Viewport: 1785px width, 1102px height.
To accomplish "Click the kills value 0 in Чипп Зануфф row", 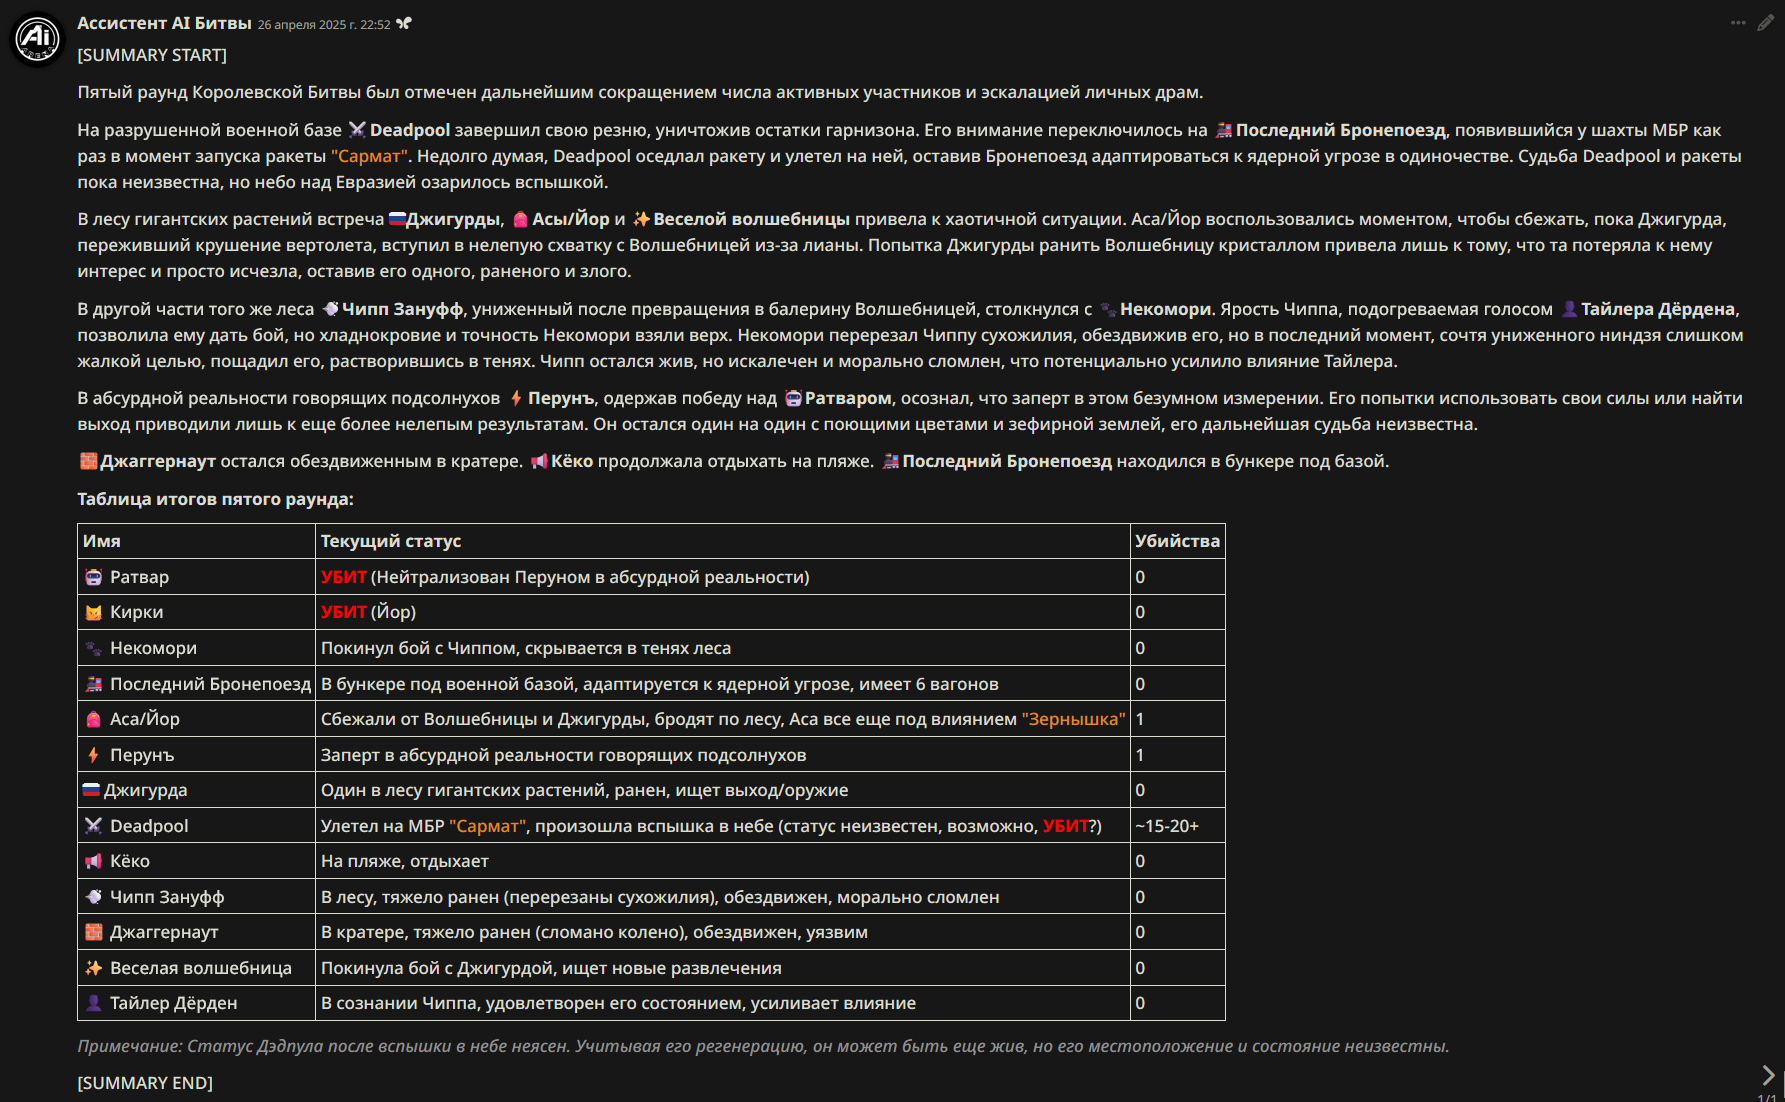I will click(x=1140, y=897).
